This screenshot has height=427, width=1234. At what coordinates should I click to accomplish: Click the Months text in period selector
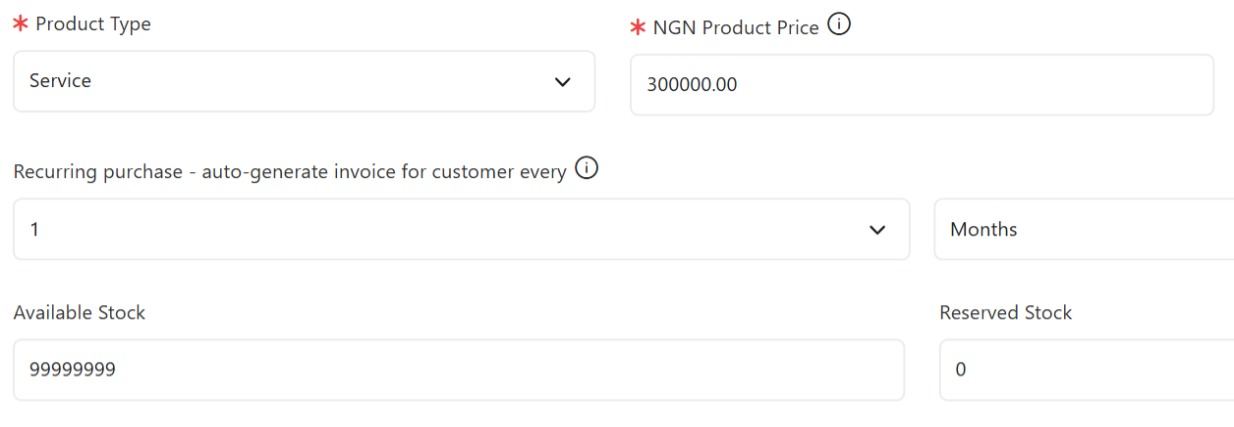984,230
